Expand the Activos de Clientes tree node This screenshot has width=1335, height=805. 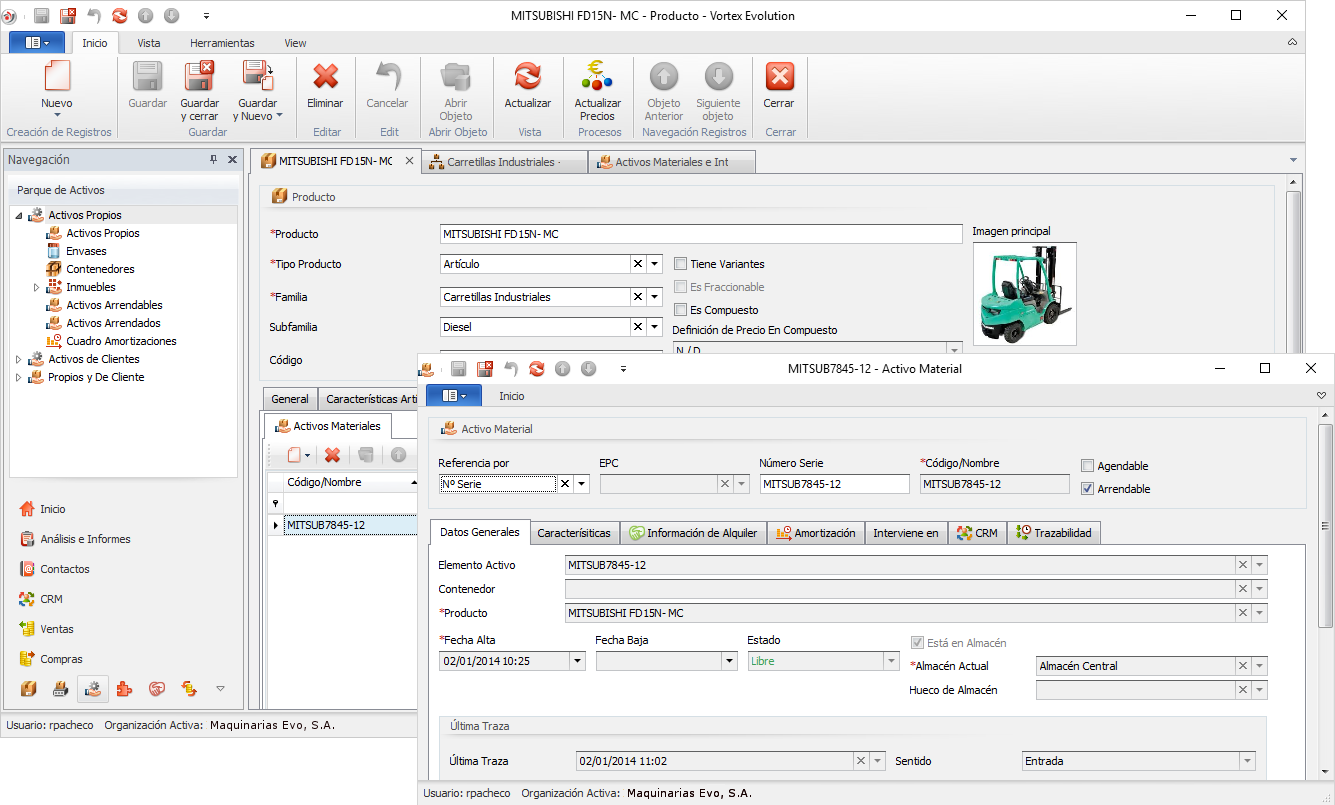pos(18,359)
